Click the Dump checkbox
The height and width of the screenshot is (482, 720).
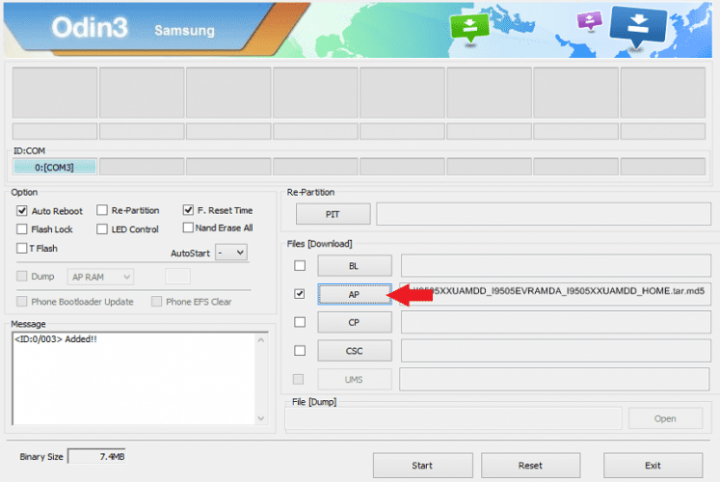click(22, 276)
